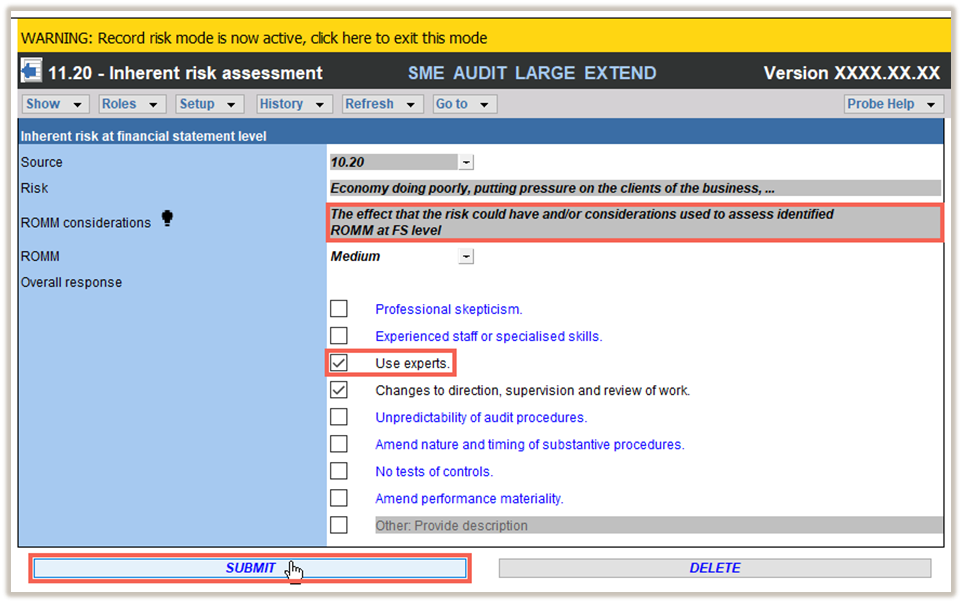Click the SUBMIT button
962x603 pixels.
point(250,568)
